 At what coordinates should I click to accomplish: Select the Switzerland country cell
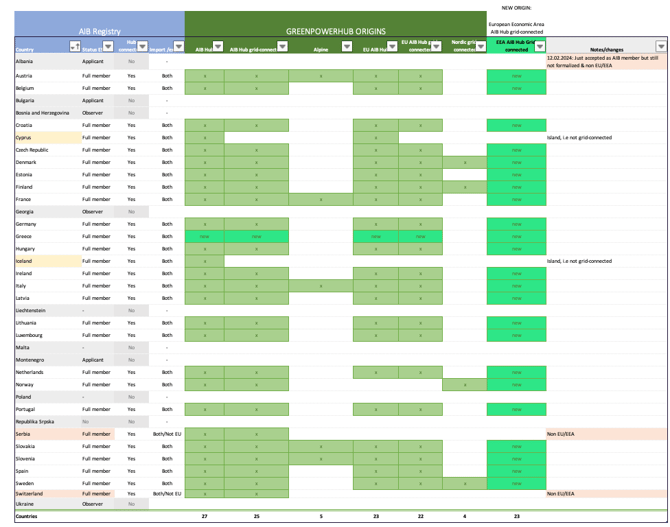pos(48,494)
